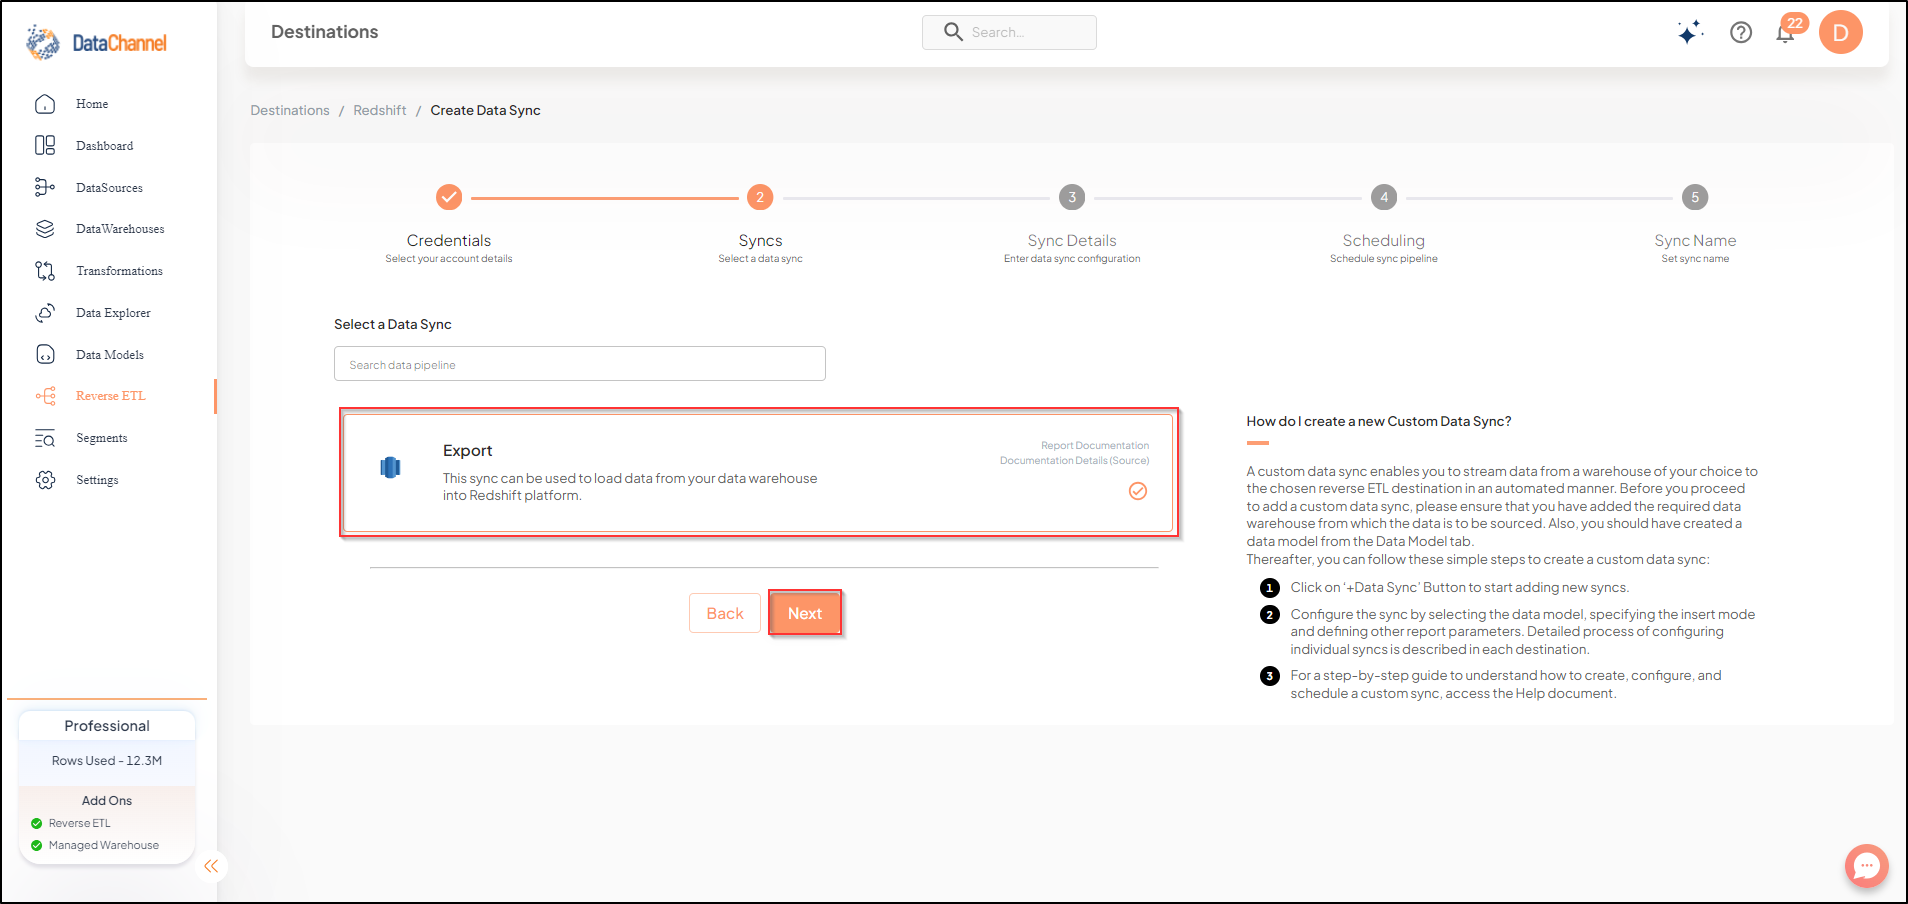The image size is (1908, 904).
Task: Click the Segments icon in sidebar
Action: [x=45, y=438]
